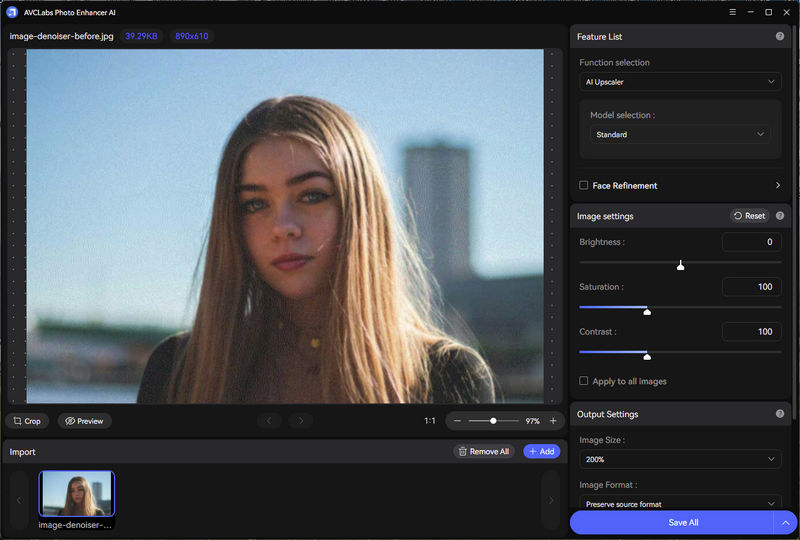Expand Face Refinement options chevron
The image size is (800, 540).
point(778,185)
